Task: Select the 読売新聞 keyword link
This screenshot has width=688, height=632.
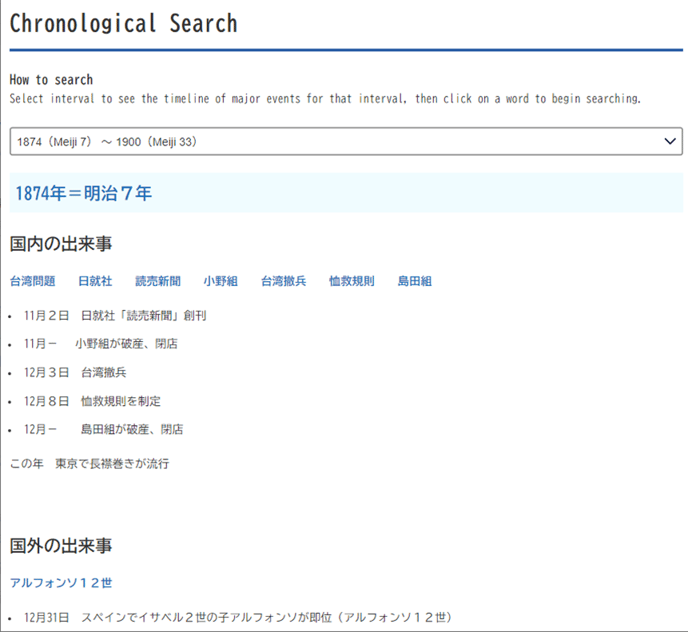Action: click(158, 281)
